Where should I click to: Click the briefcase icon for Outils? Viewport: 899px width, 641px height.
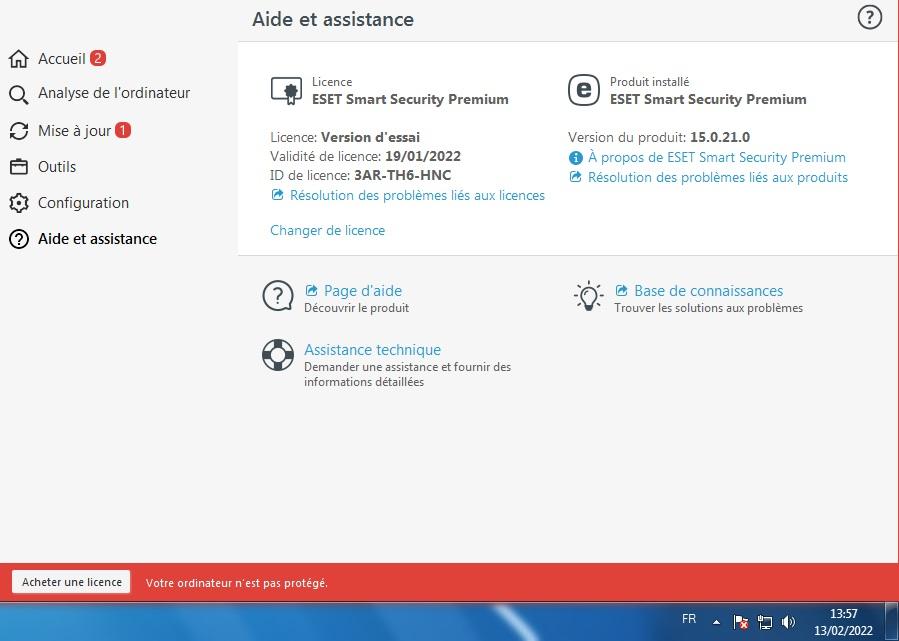coord(19,167)
